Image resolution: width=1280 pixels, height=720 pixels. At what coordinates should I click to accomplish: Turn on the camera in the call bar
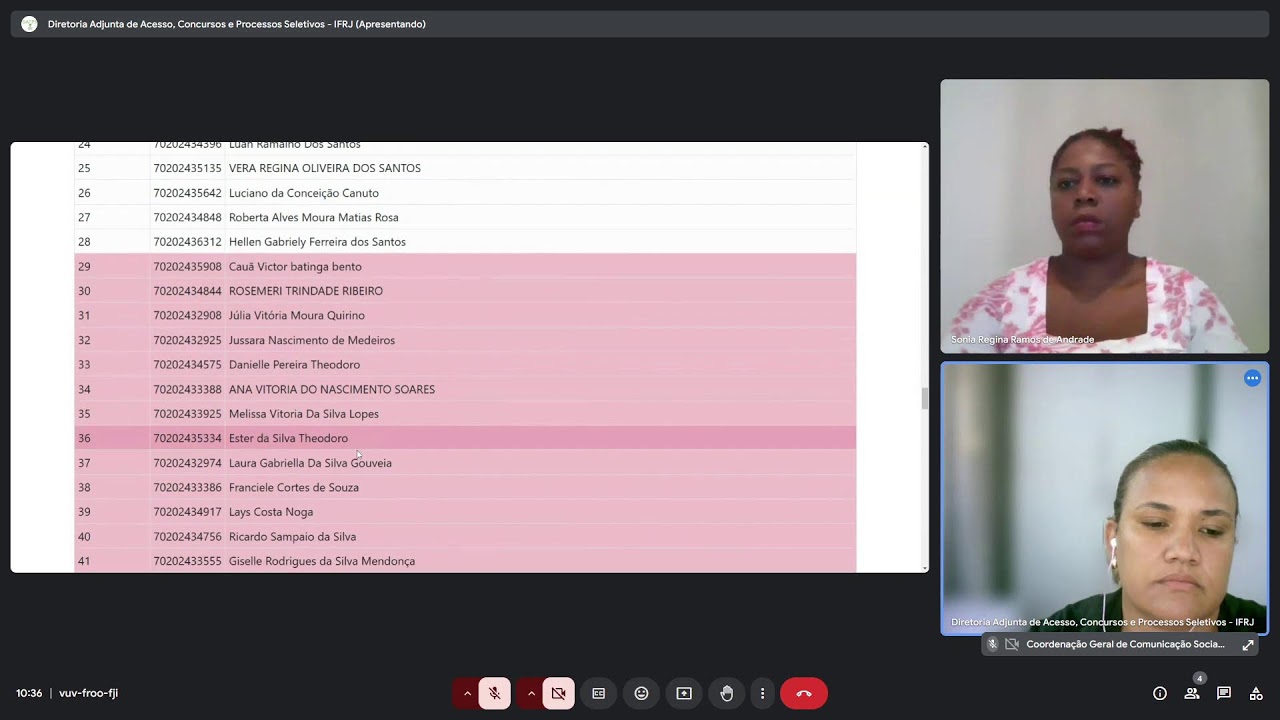coord(559,693)
